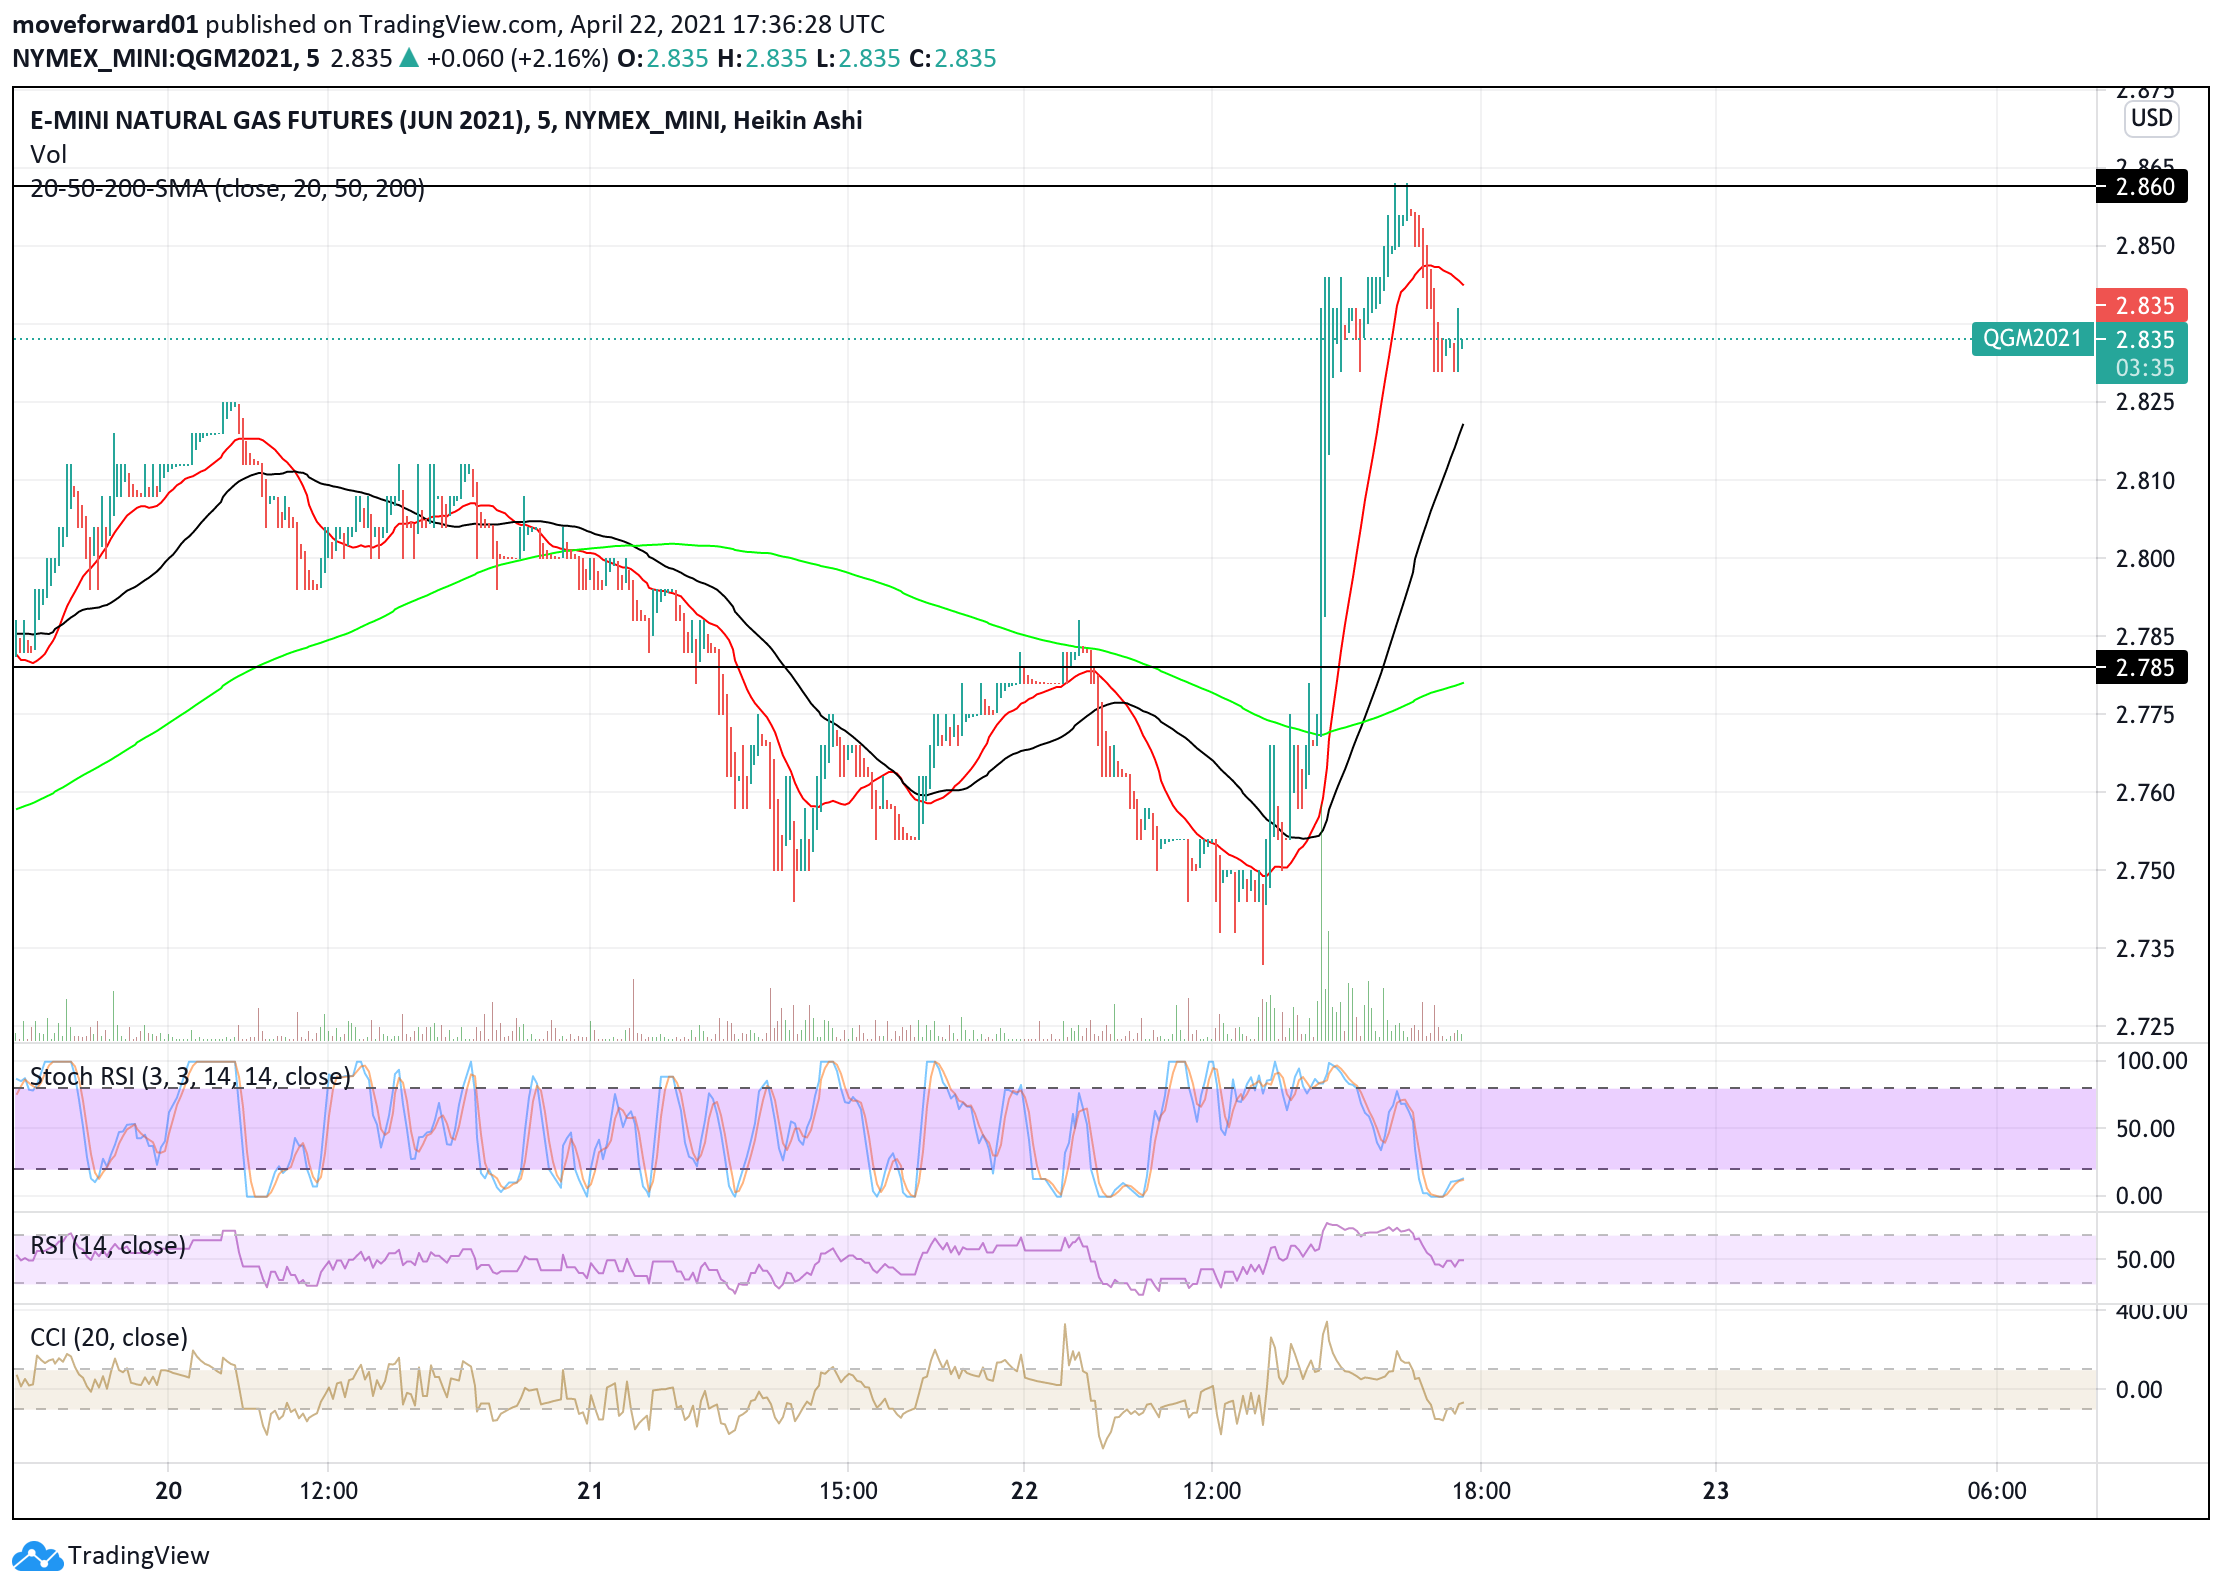
Task: Click the 100.00 Stoch RSI scale label
Action: [x=2151, y=1061]
